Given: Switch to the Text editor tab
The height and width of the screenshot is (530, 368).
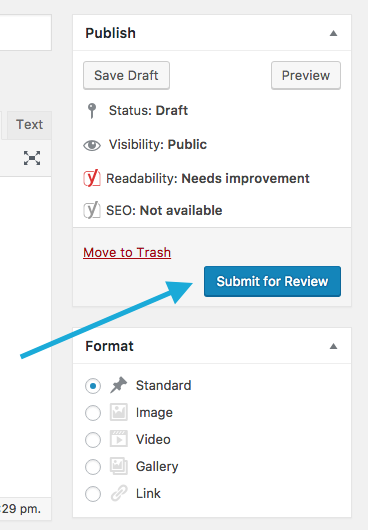Looking at the screenshot, I should tap(29, 125).
